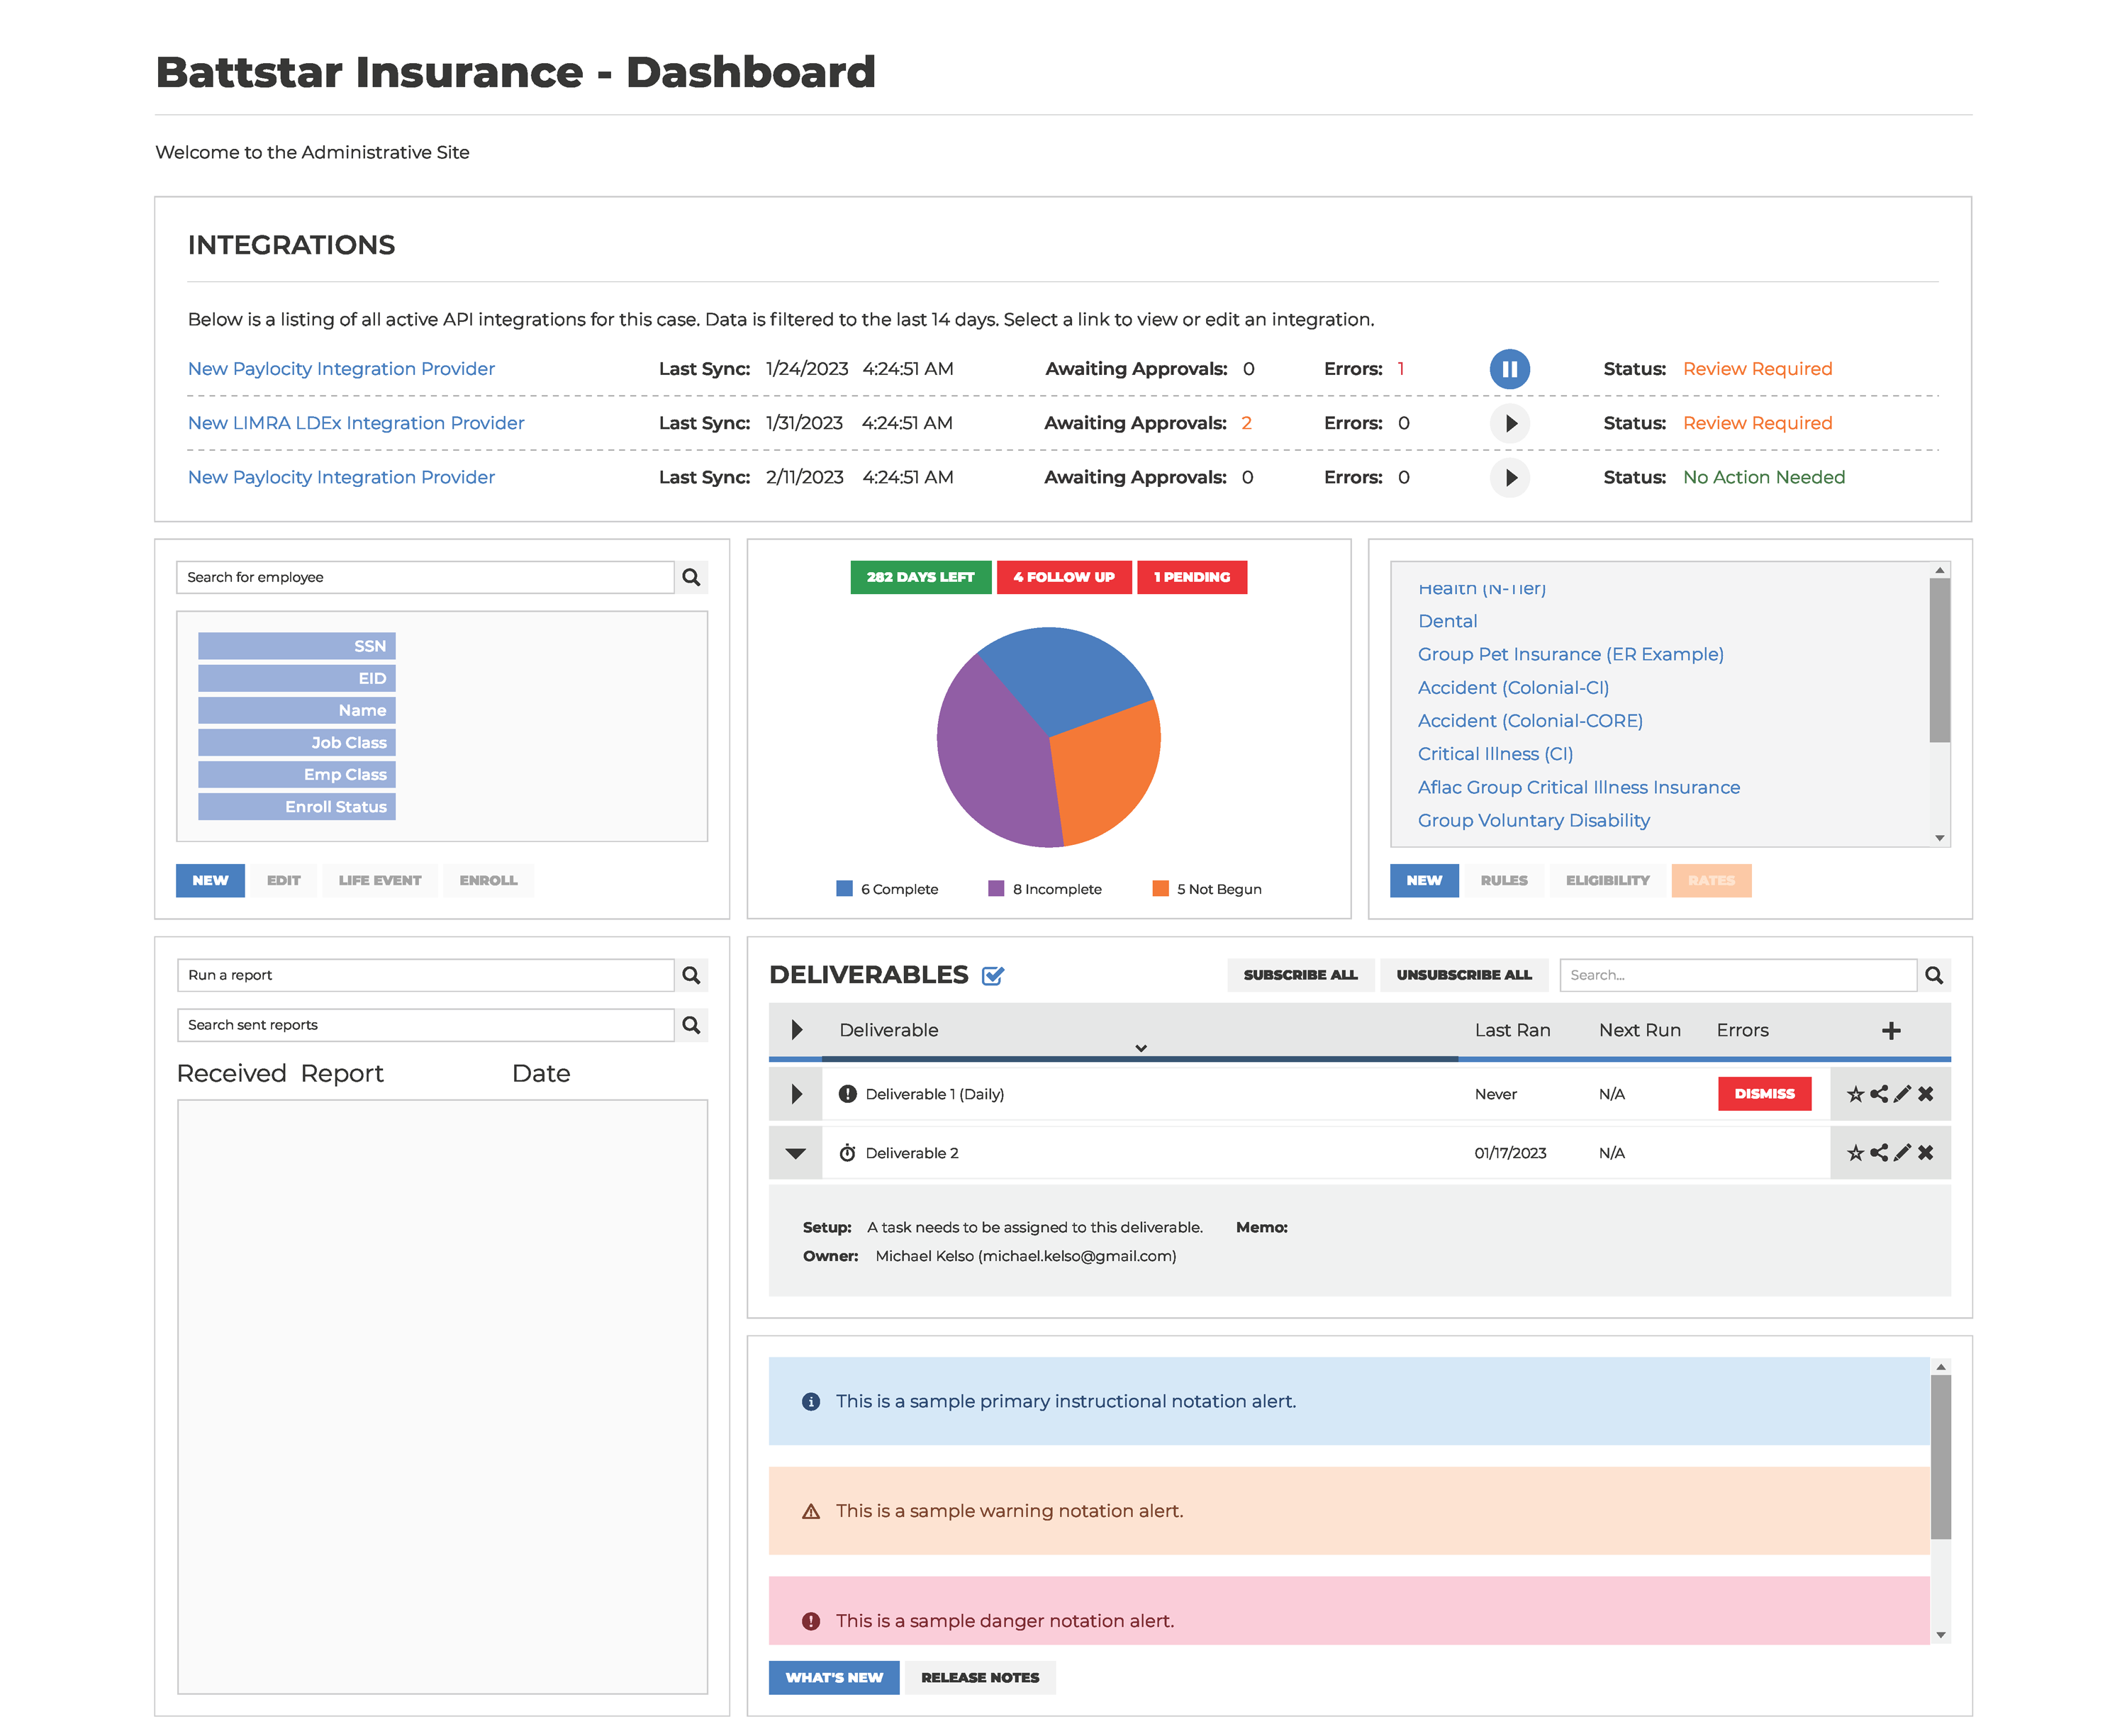Screen dimensions: 2127x1736
Task: Dismiss the Deliverable 1 error
Action: 1764,1094
